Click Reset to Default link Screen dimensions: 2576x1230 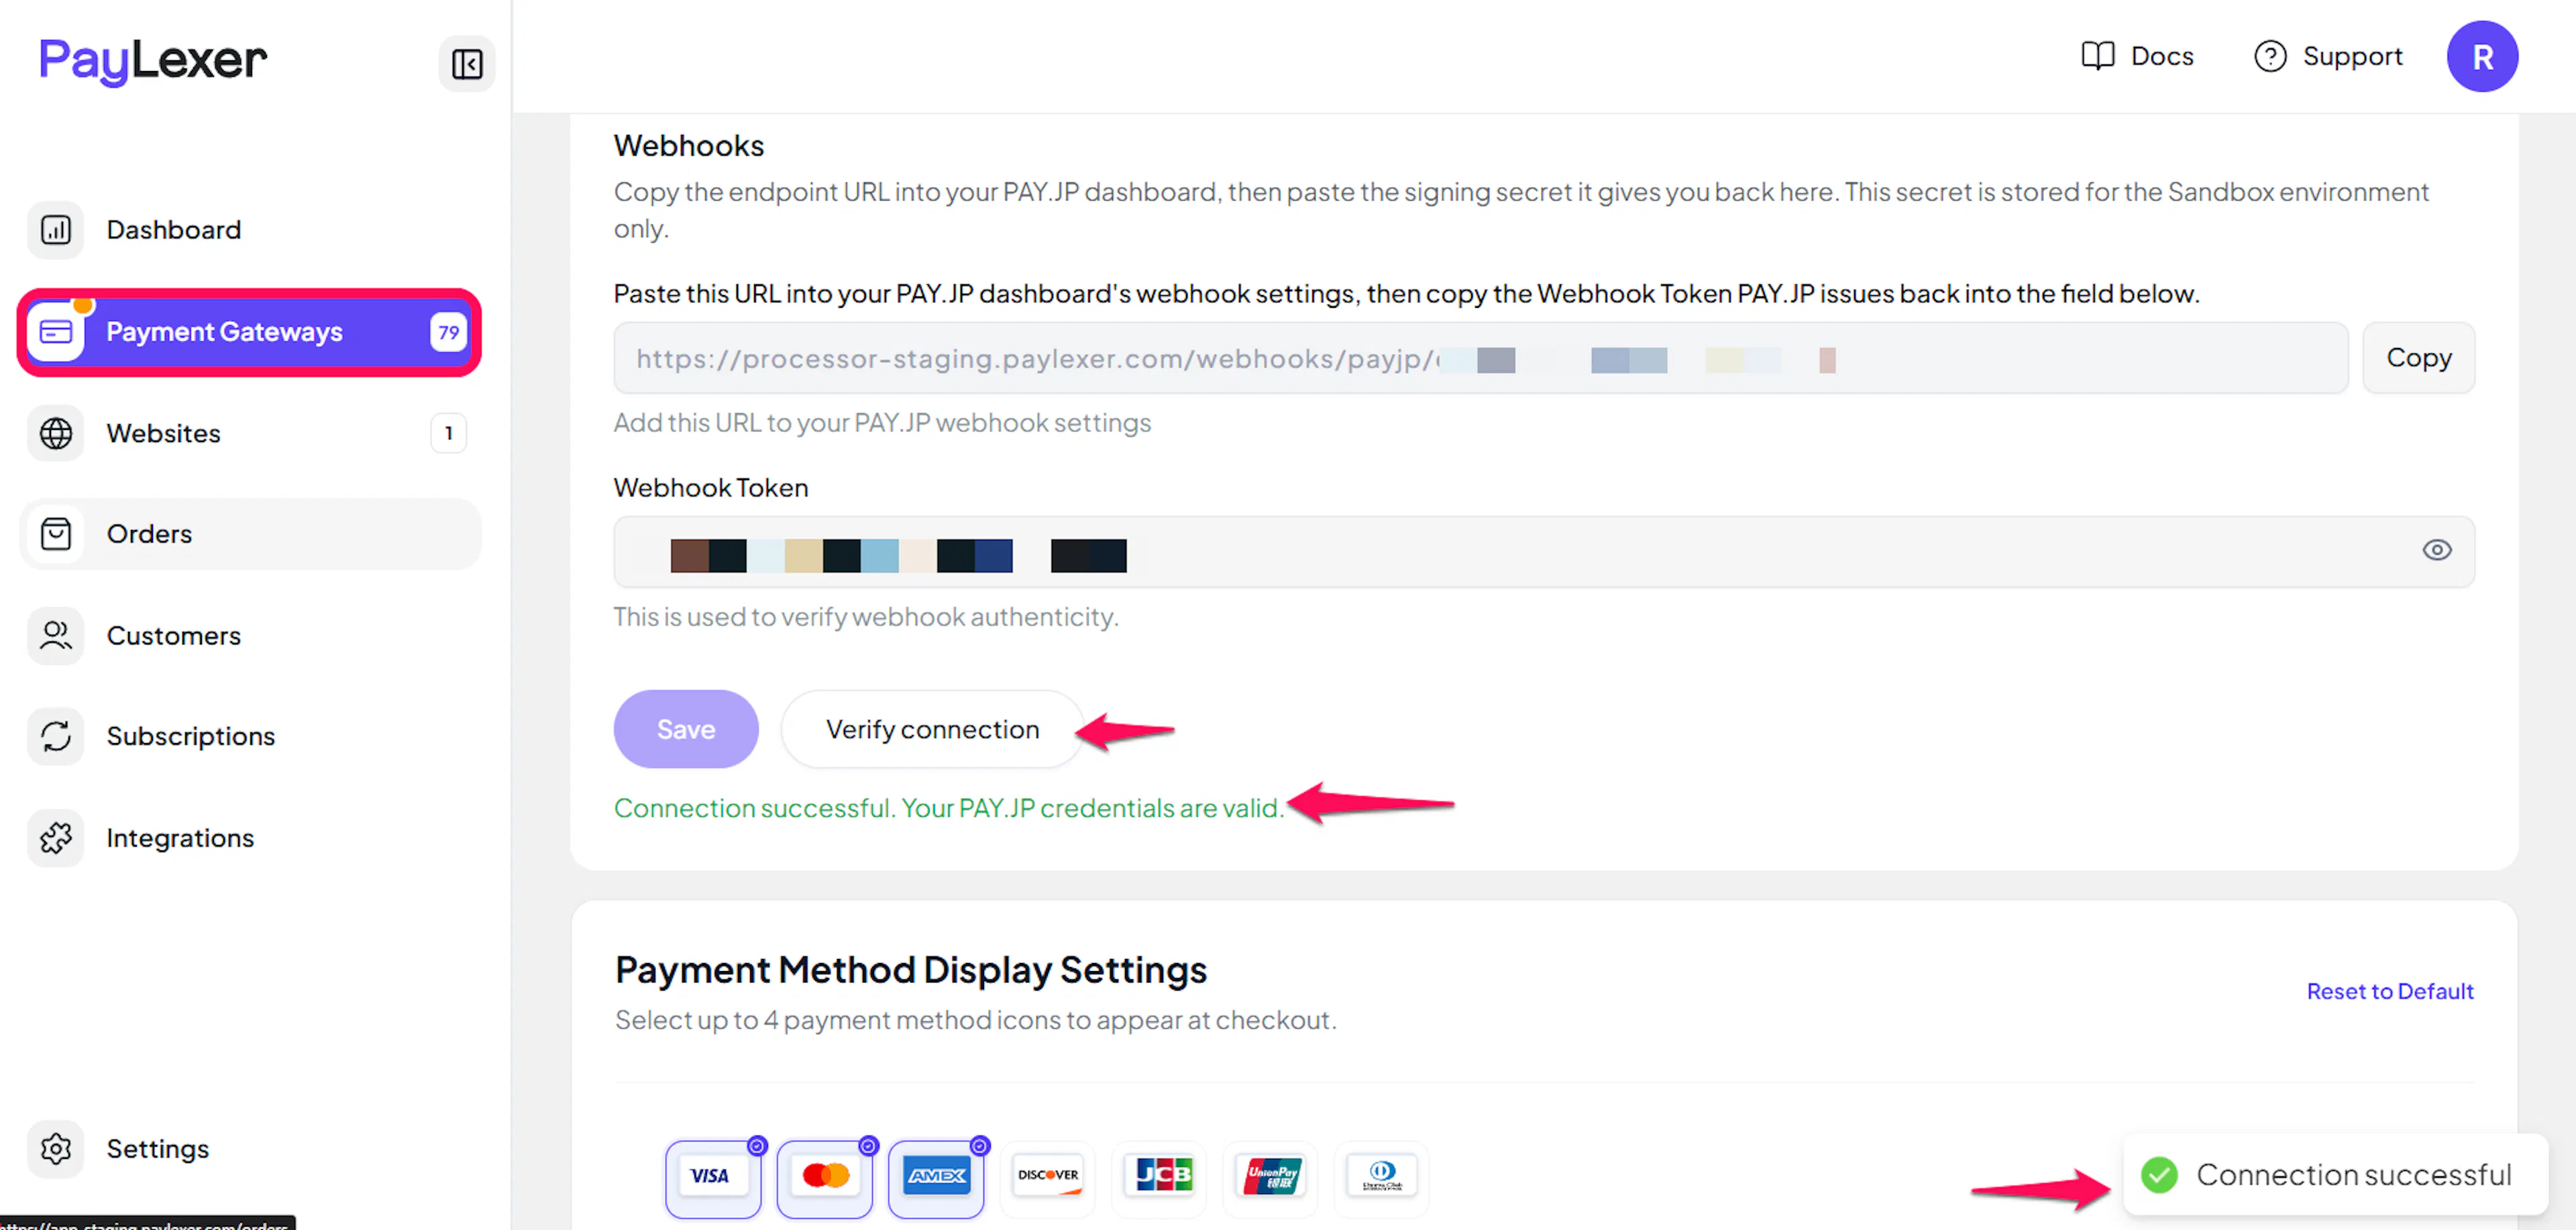pyautogui.click(x=2389, y=991)
